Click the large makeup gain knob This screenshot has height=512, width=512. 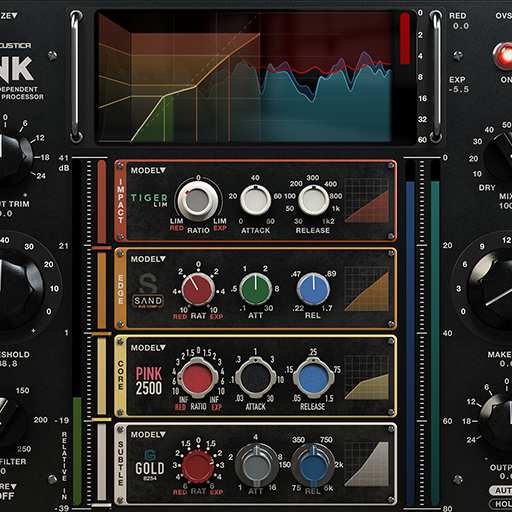[x=490, y=289]
